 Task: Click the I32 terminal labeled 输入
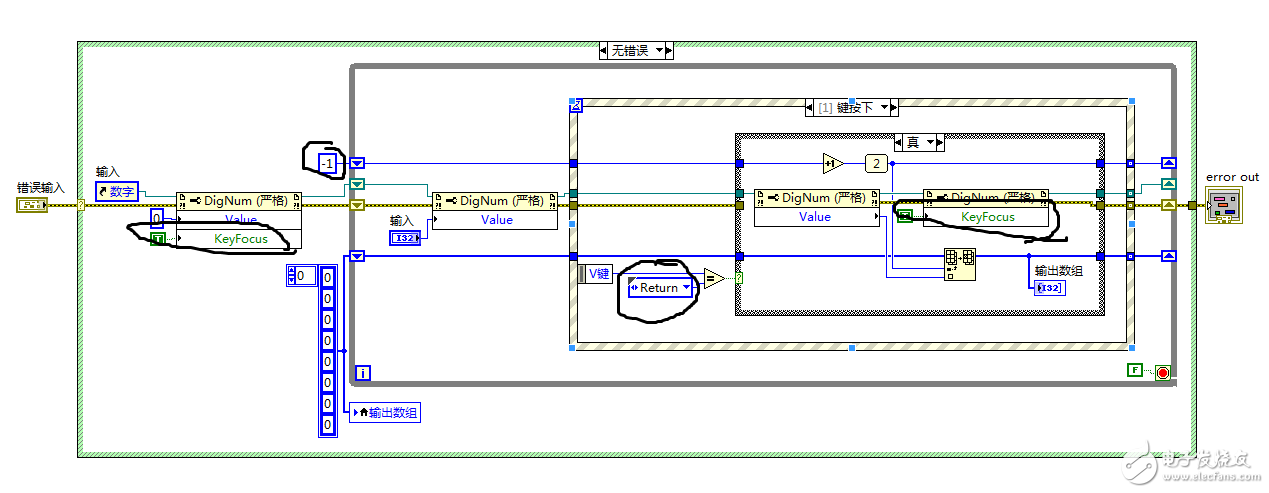click(405, 237)
